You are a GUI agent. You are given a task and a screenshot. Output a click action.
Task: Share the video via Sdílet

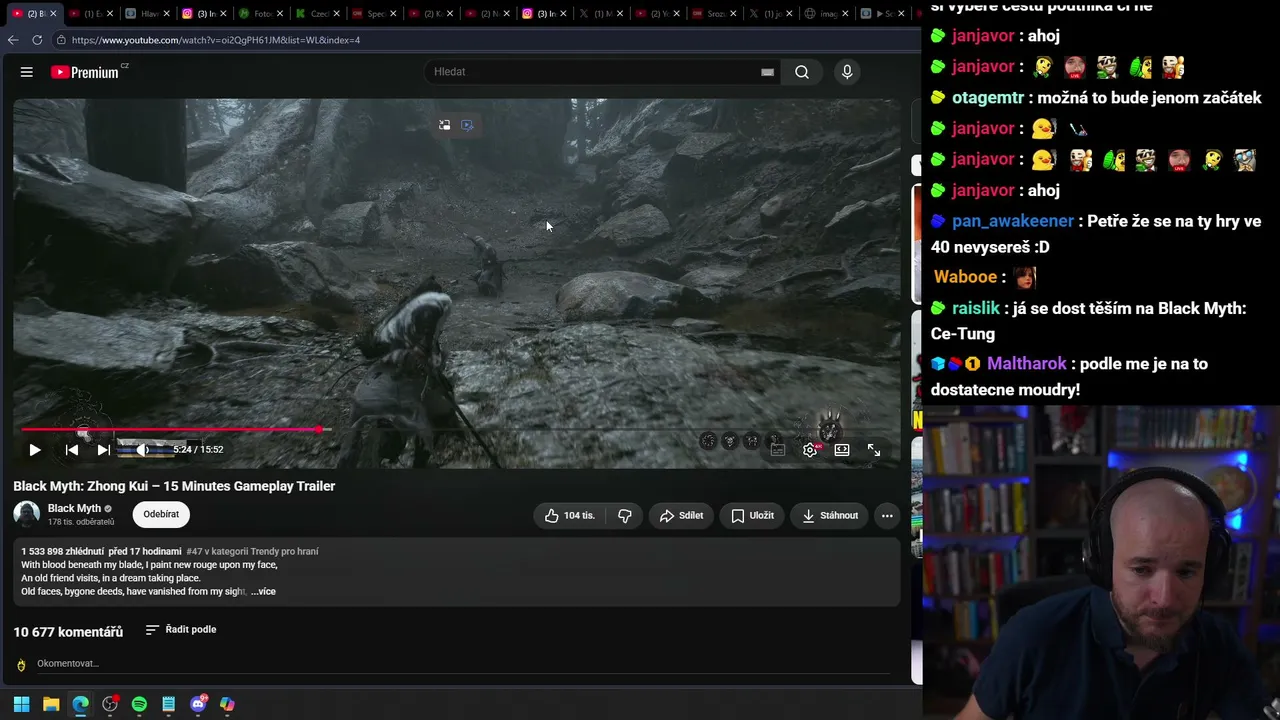(682, 516)
